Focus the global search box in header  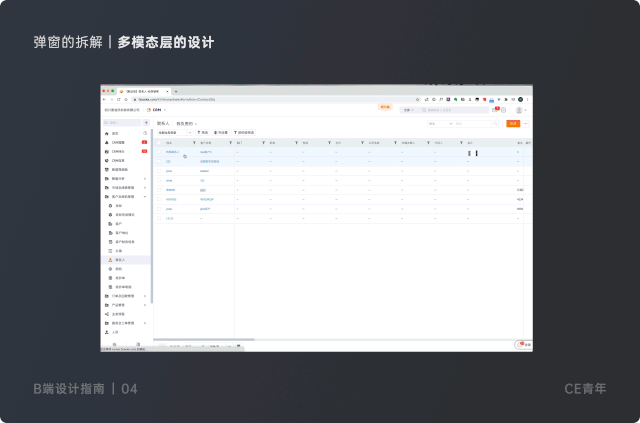click(x=454, y=110)
